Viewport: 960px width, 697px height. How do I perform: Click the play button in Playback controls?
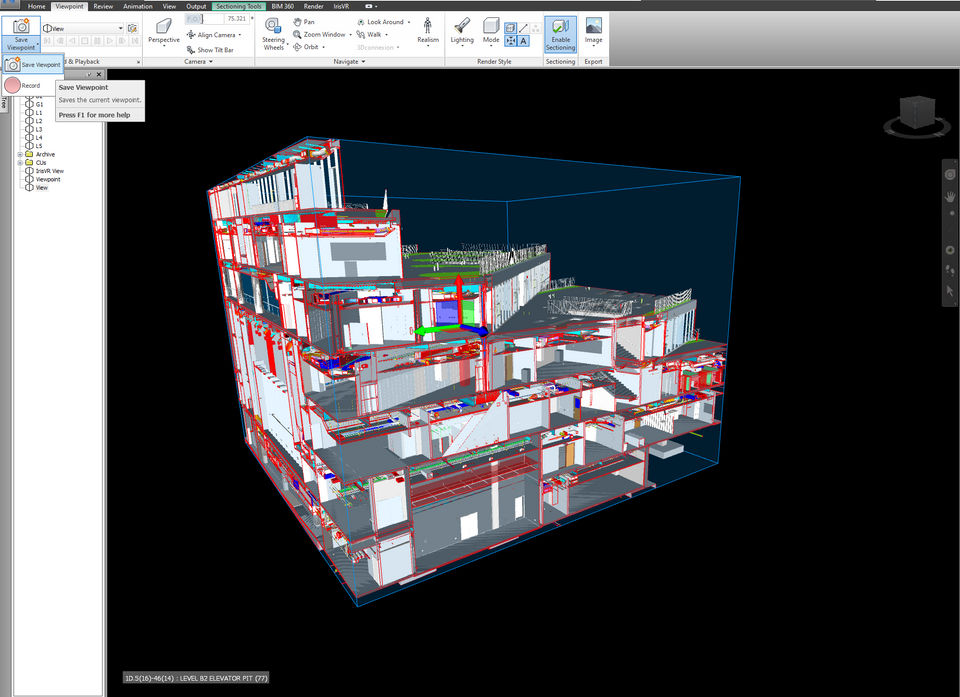coord(110,41)
